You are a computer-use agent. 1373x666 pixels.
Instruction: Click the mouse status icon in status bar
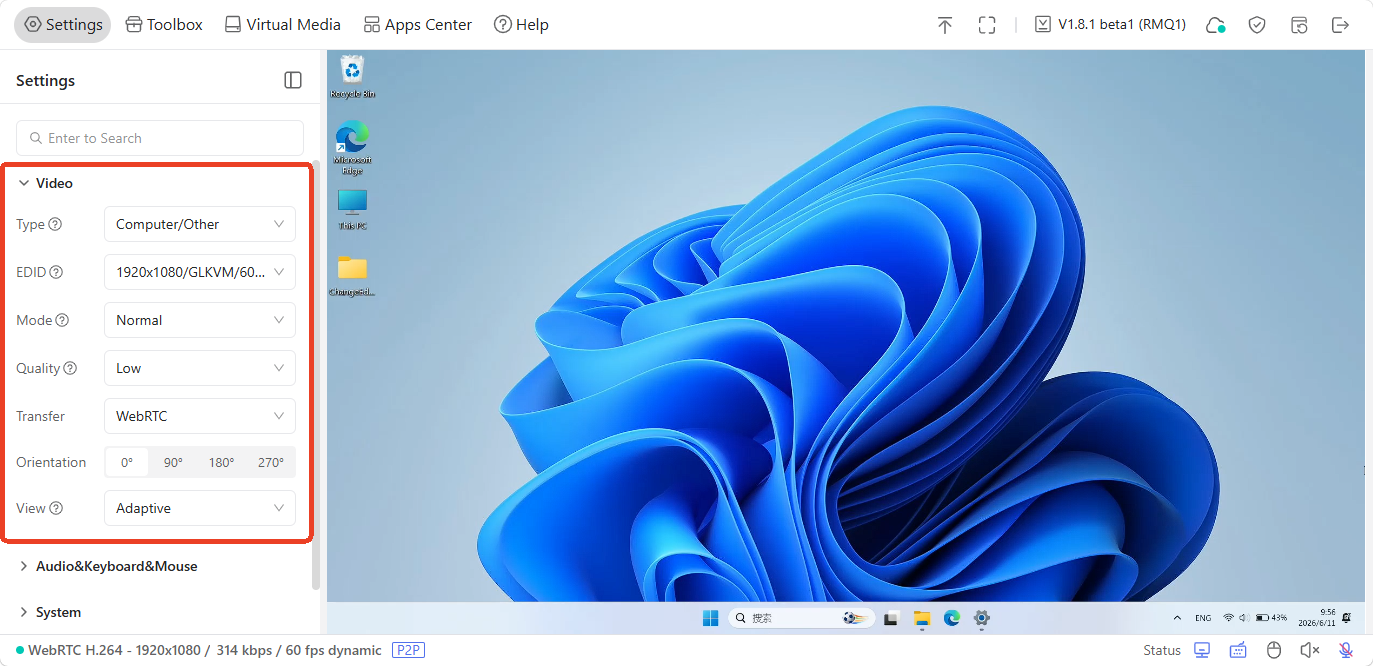pos(1274,650)
